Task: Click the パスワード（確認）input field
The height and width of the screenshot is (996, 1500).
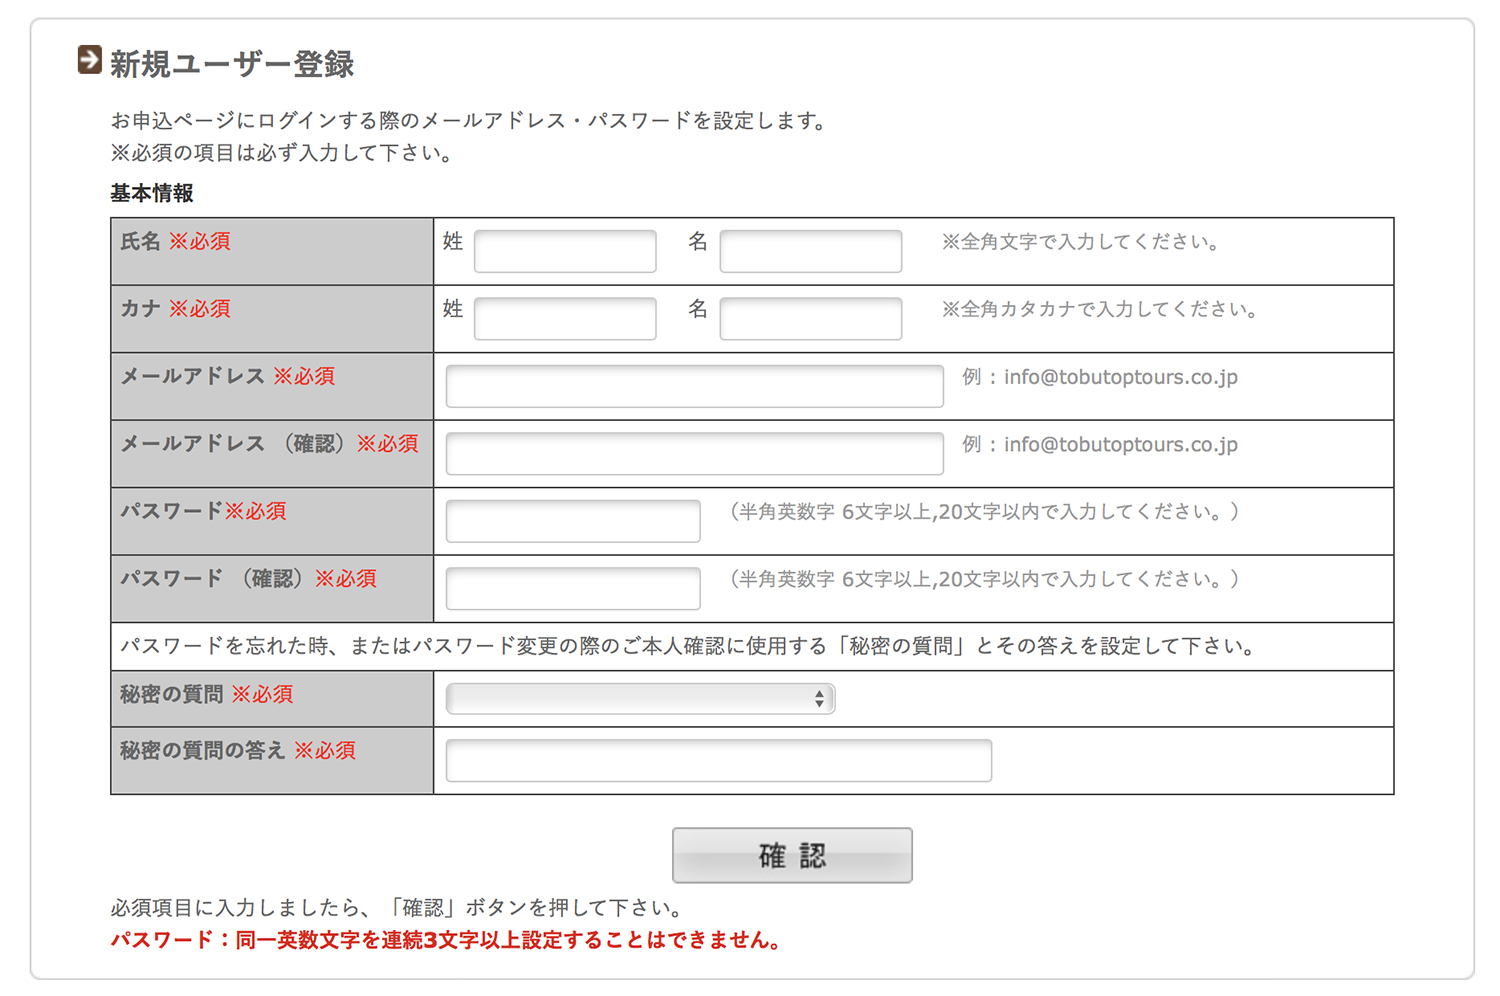Action: point(573,588)
